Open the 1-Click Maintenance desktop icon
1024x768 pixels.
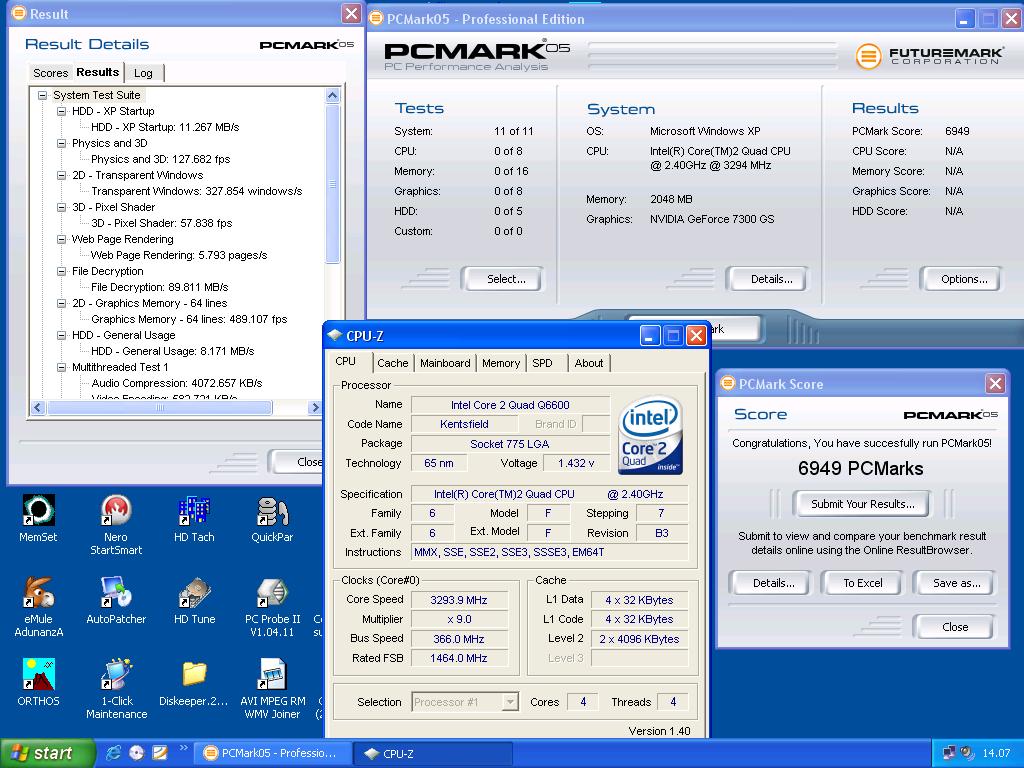point(116,675)
